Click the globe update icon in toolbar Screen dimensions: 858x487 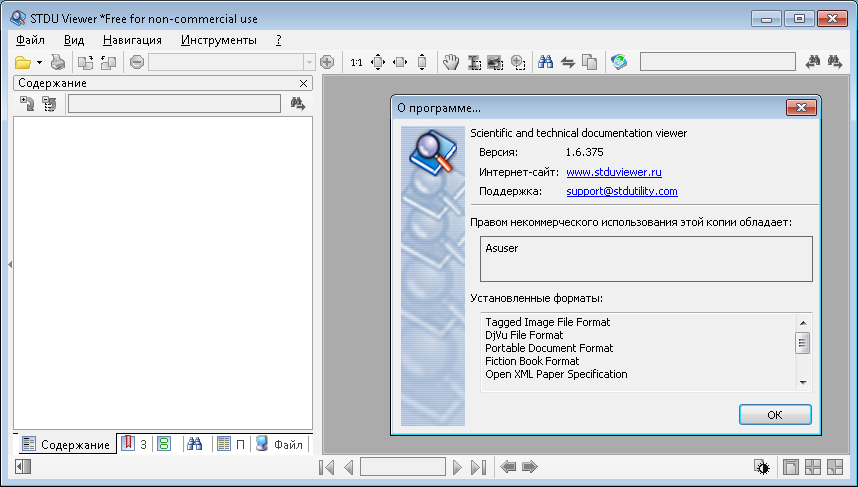(x=619, y=62)
